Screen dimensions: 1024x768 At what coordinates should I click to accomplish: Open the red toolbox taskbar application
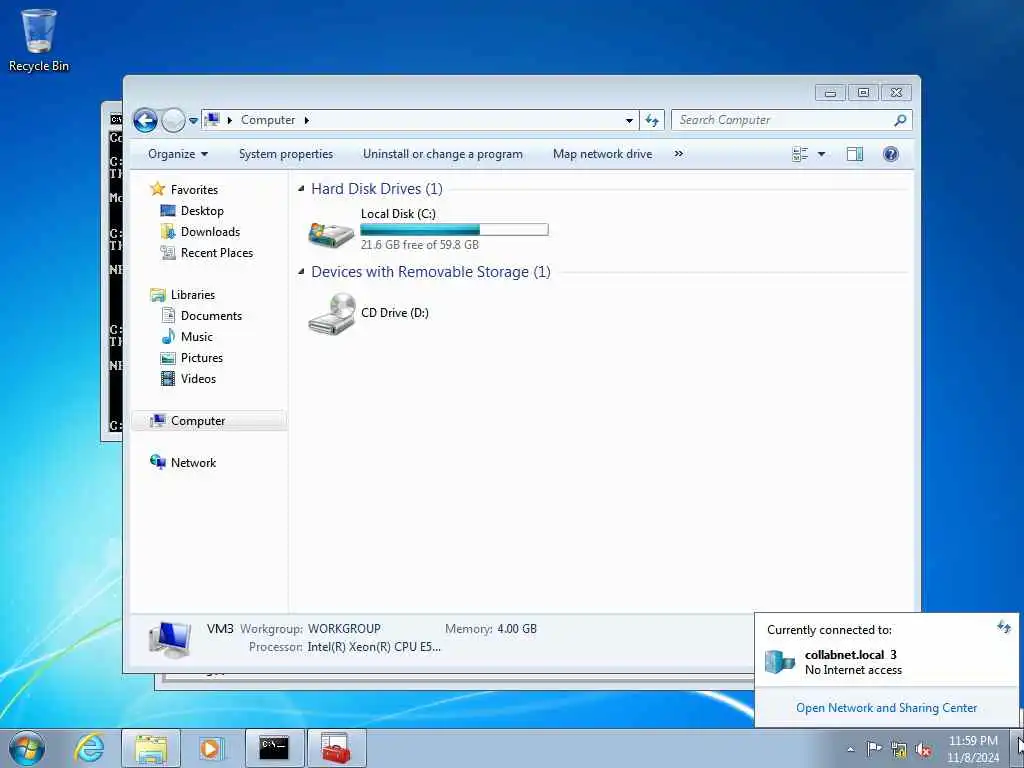pyautogui.click(x=336, y=748)
